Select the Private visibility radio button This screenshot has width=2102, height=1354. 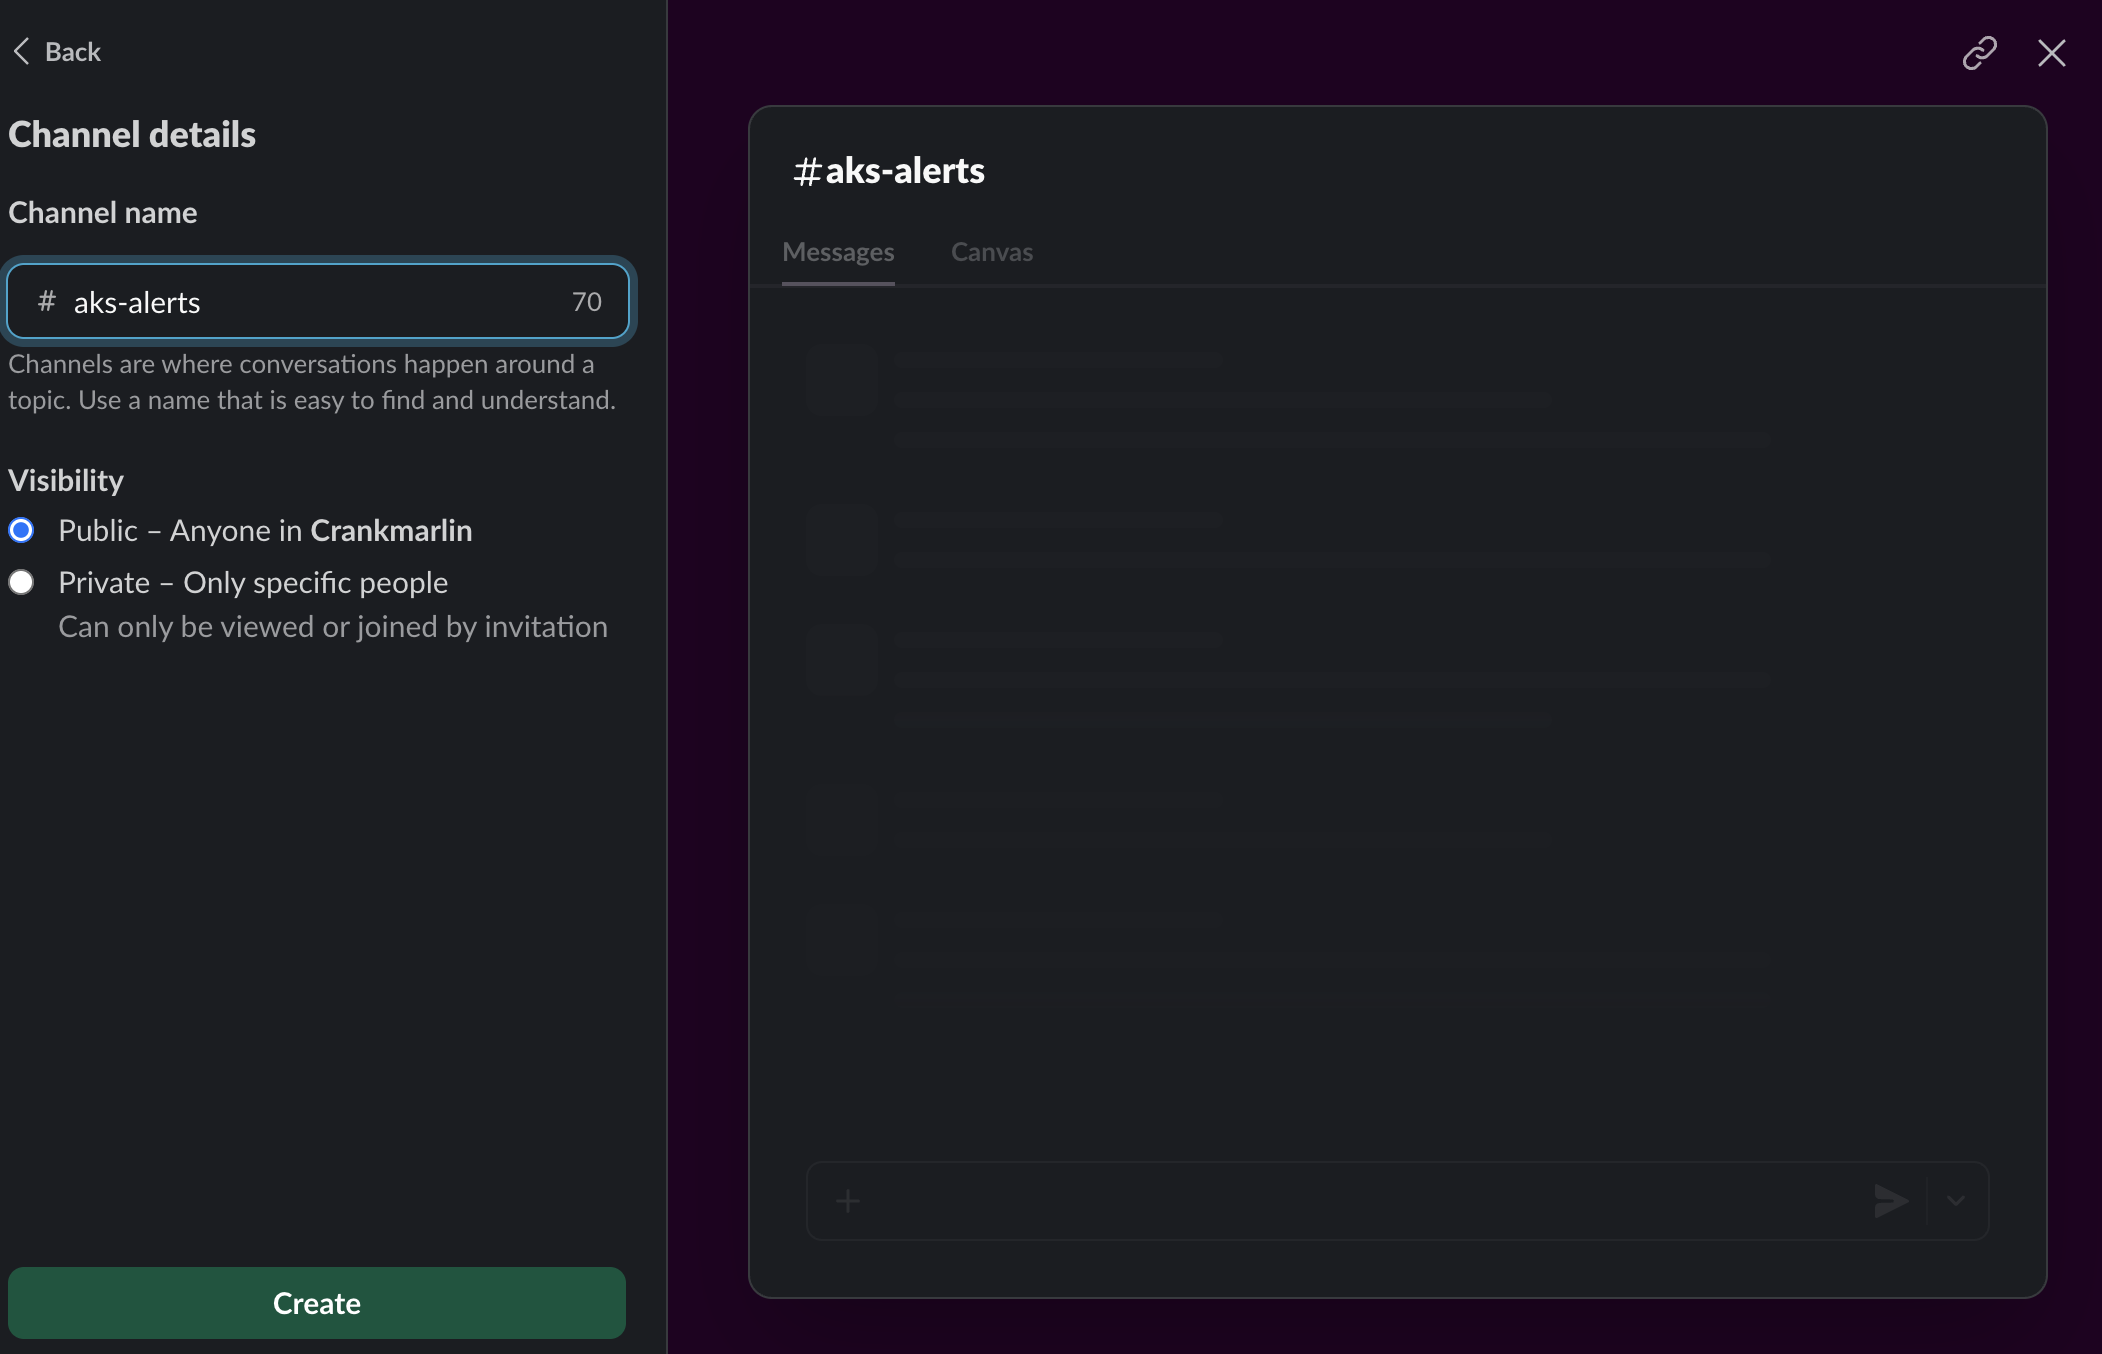tap(21, 582)
